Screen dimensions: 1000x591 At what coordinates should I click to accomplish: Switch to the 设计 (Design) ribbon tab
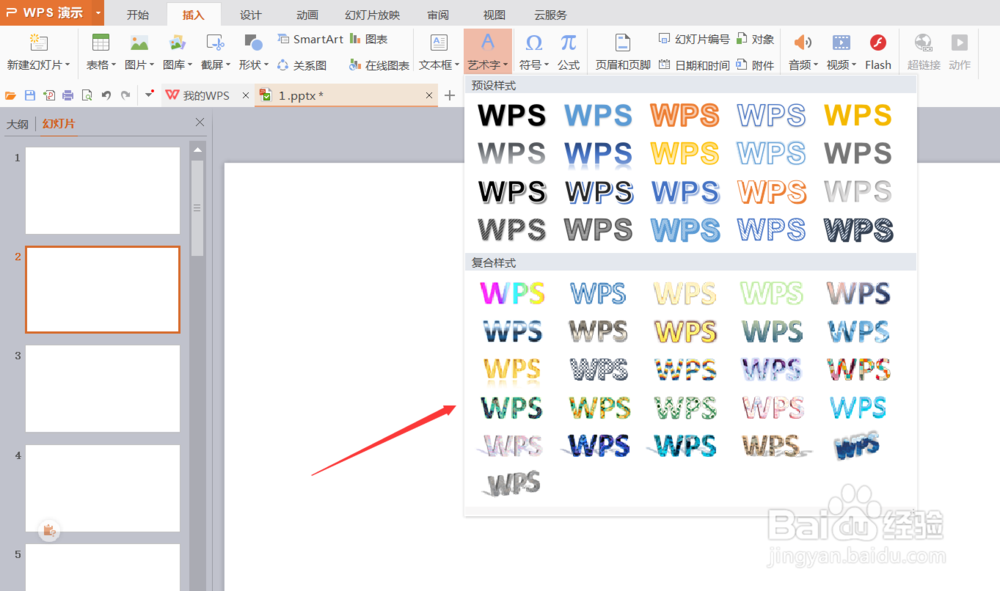pyautogui.click(x=251, y=15)
